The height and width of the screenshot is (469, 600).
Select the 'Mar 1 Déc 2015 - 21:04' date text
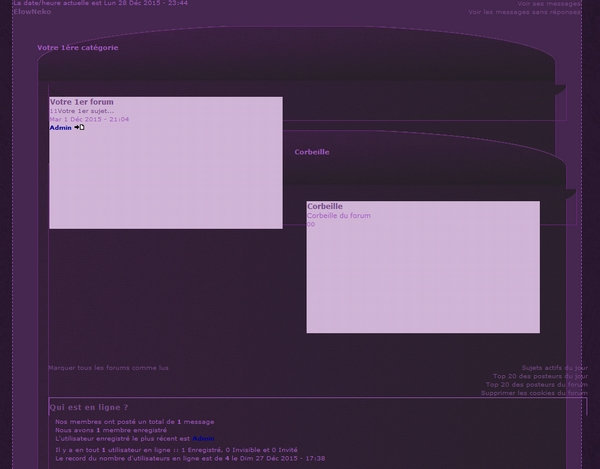pyautogui.click(x=89, y=119)
